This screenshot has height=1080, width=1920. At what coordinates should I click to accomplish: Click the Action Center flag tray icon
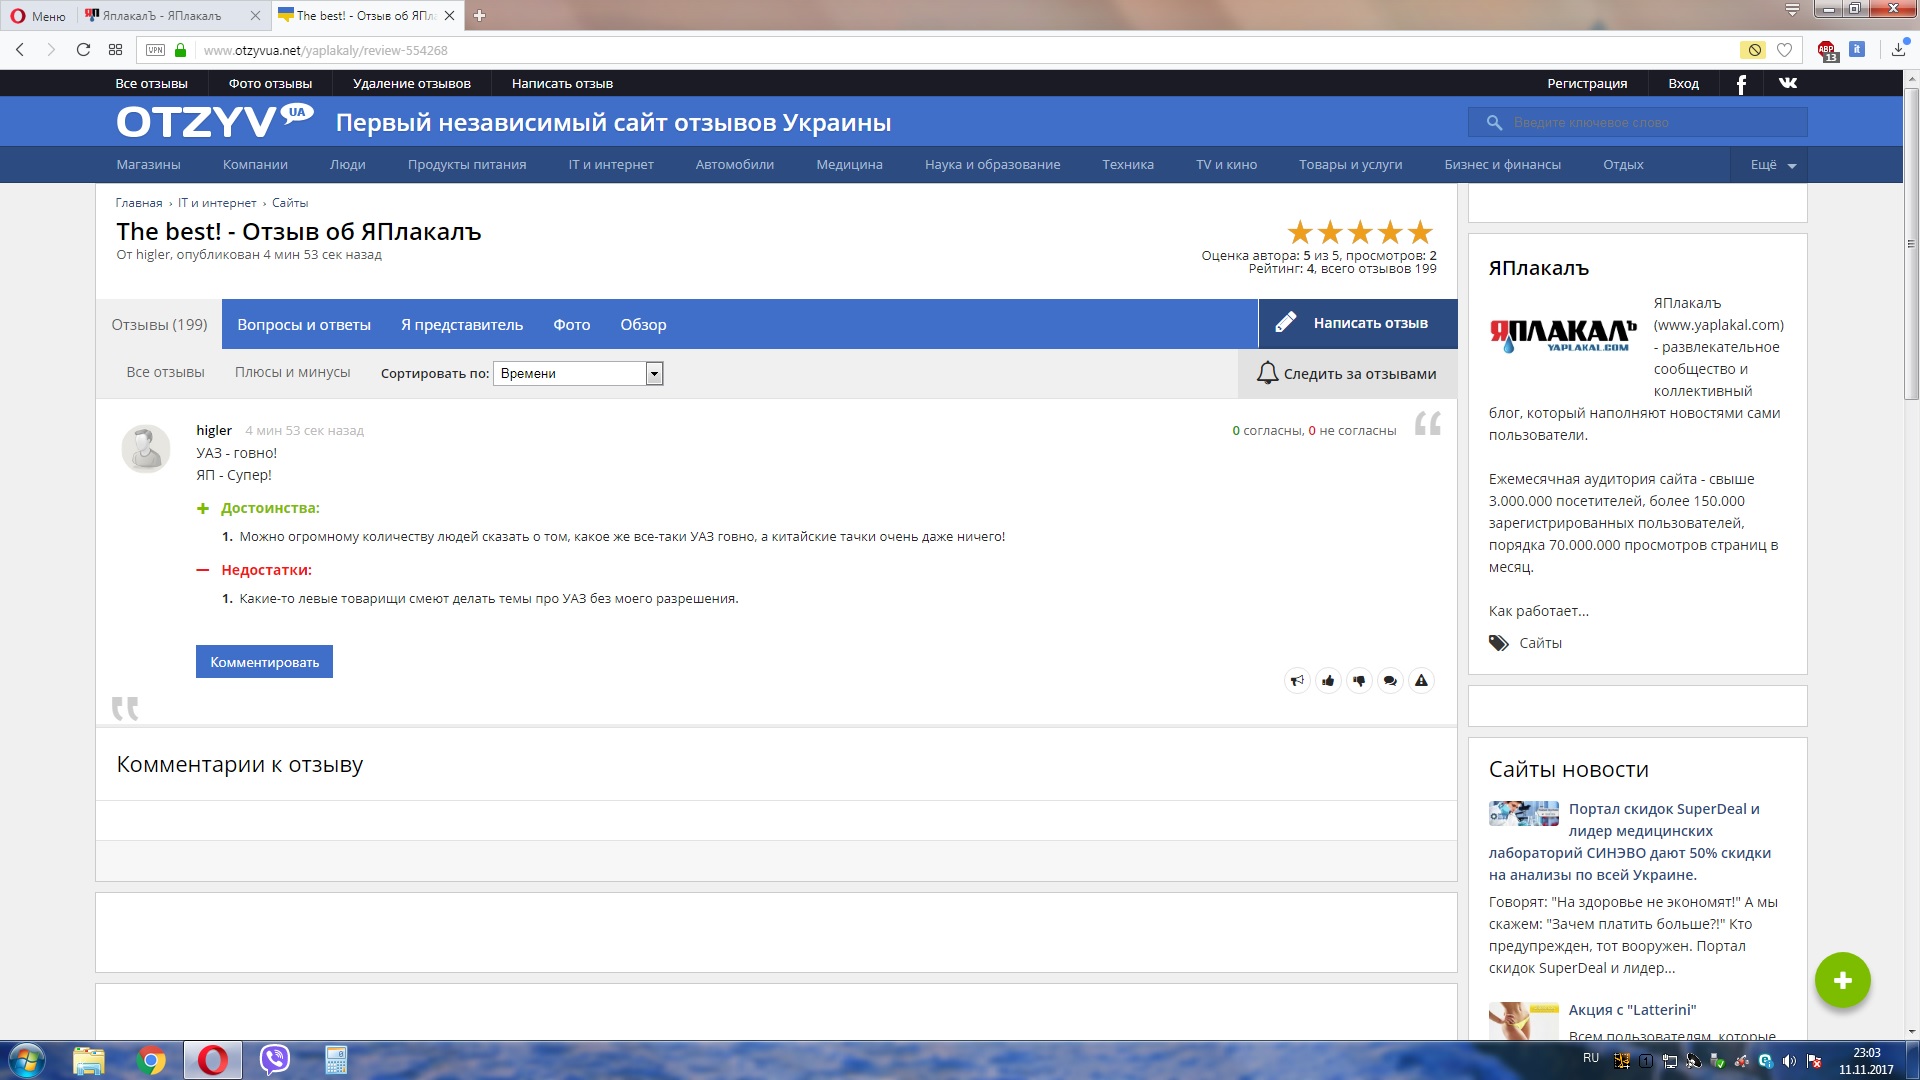[x=1813, y=1061]
